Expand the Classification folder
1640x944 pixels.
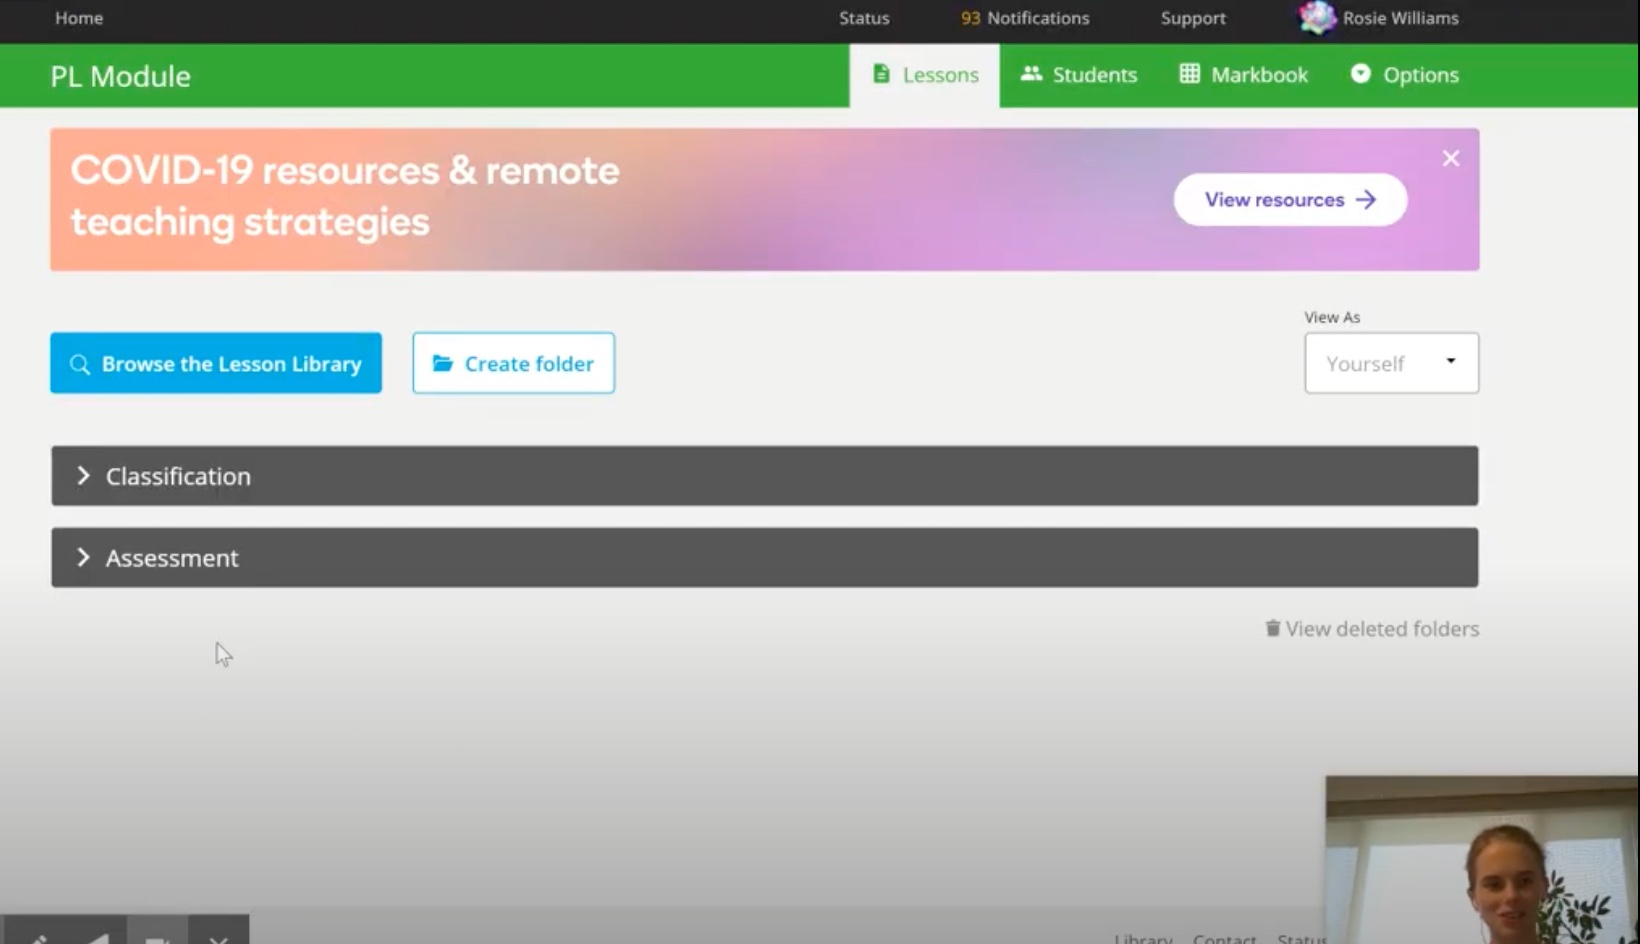point(178,476)
